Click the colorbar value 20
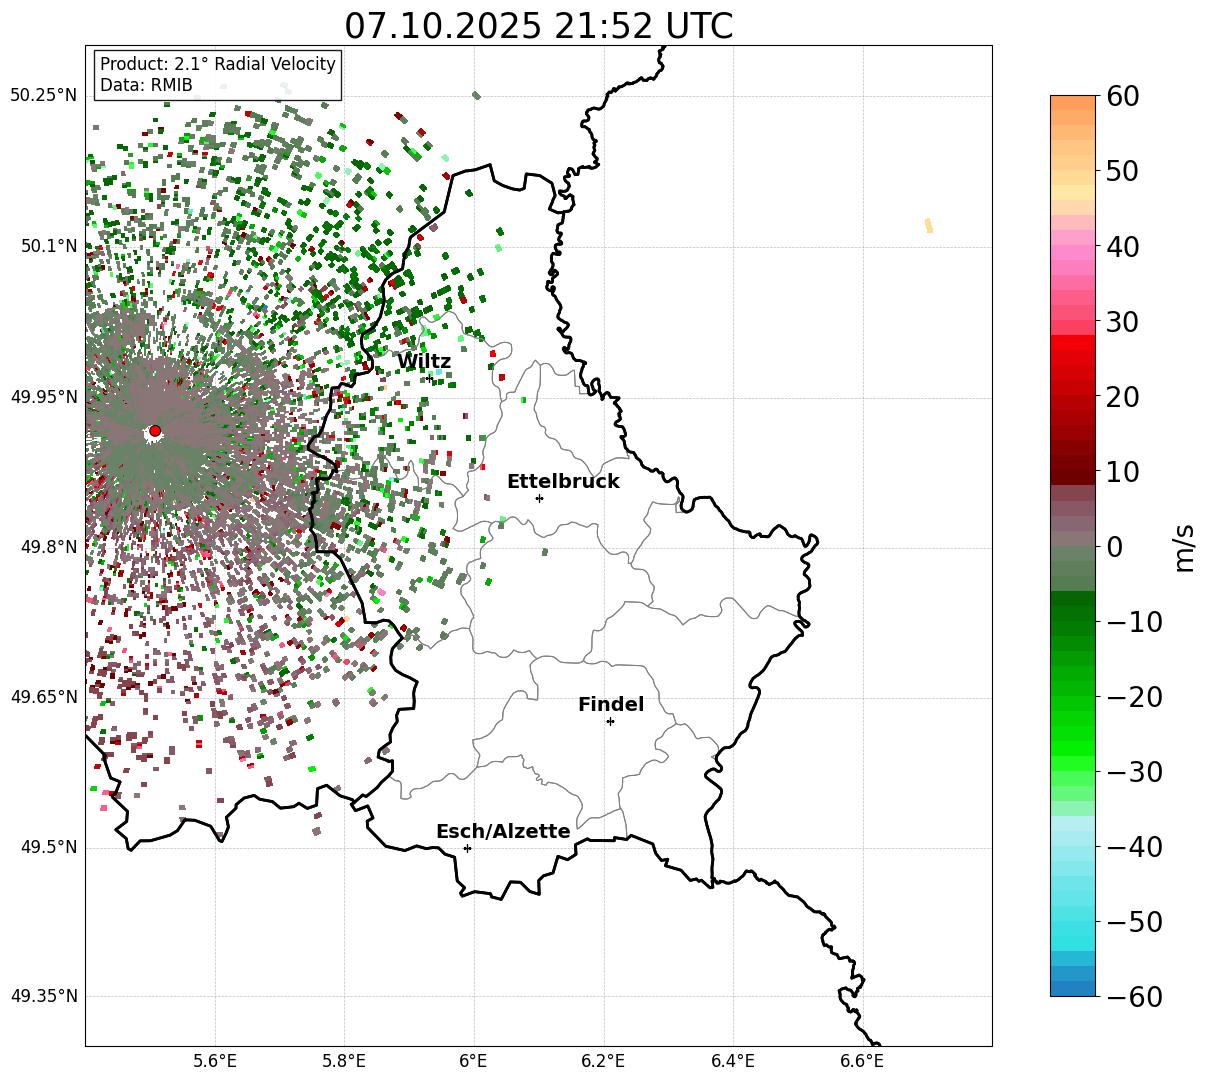 click(1124, 396)
